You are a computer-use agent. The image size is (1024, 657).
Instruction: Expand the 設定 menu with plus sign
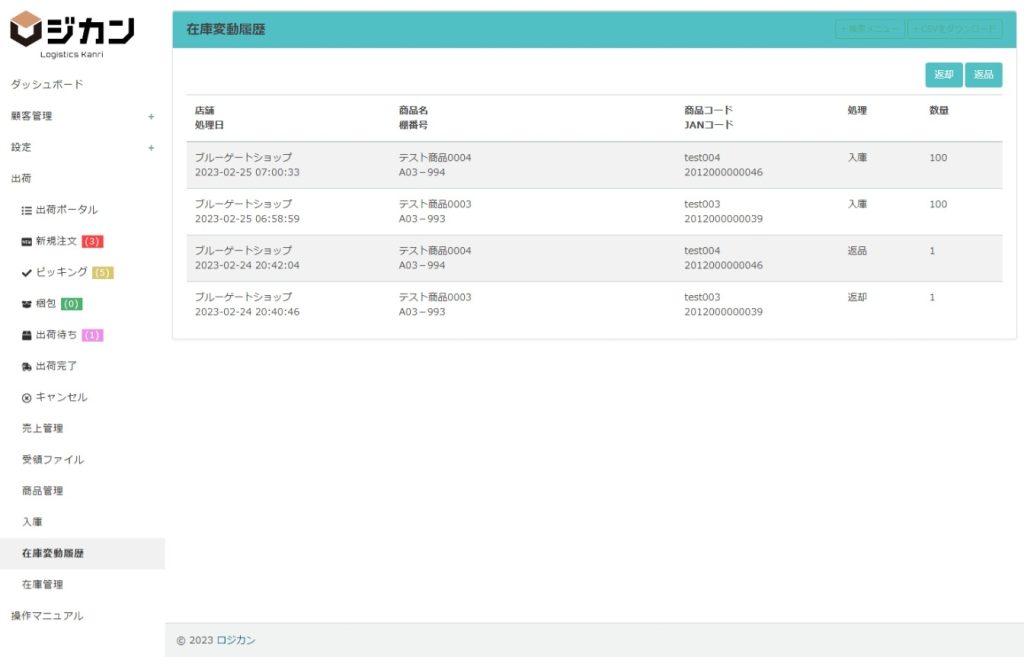151,148
